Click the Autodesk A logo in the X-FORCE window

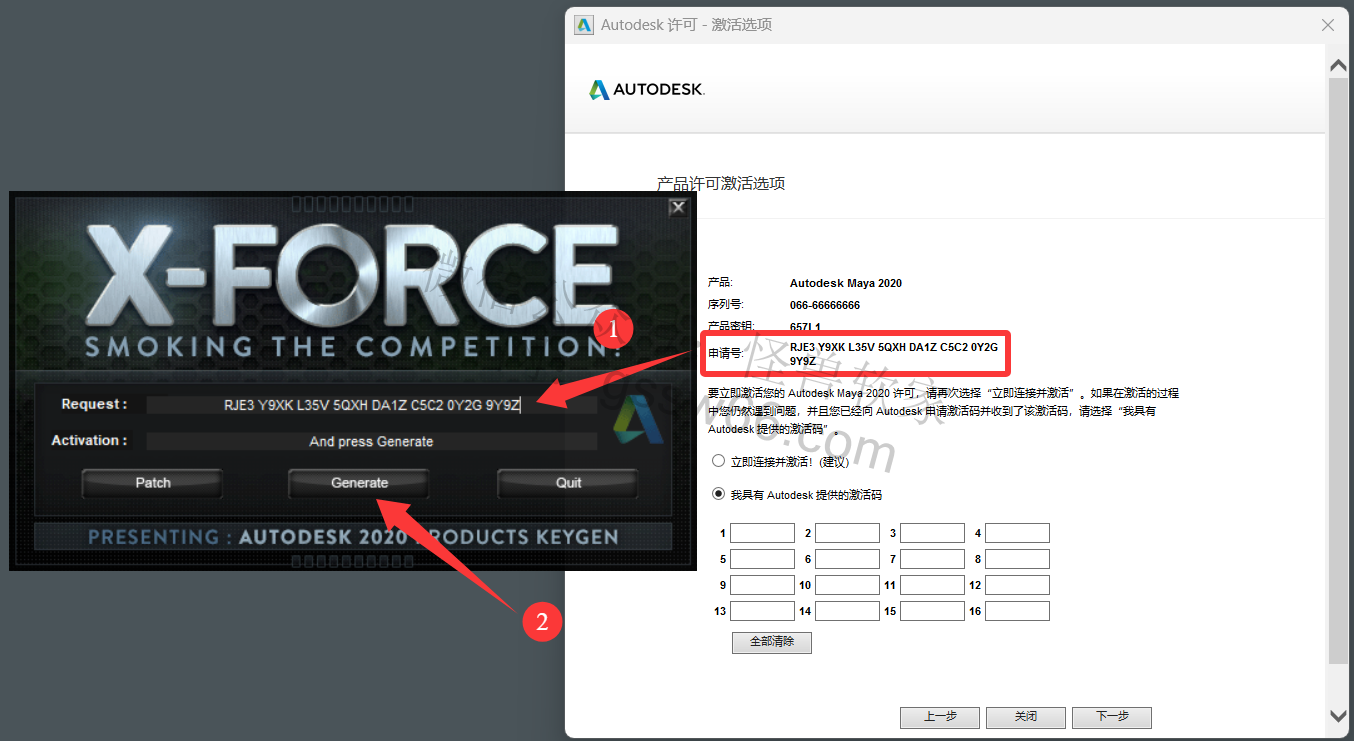[639, 419]
